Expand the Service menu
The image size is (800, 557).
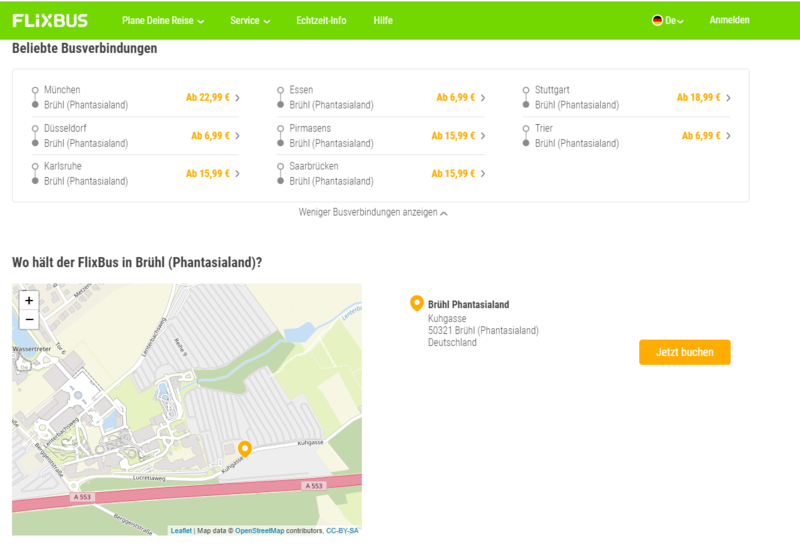coord(250,20)
